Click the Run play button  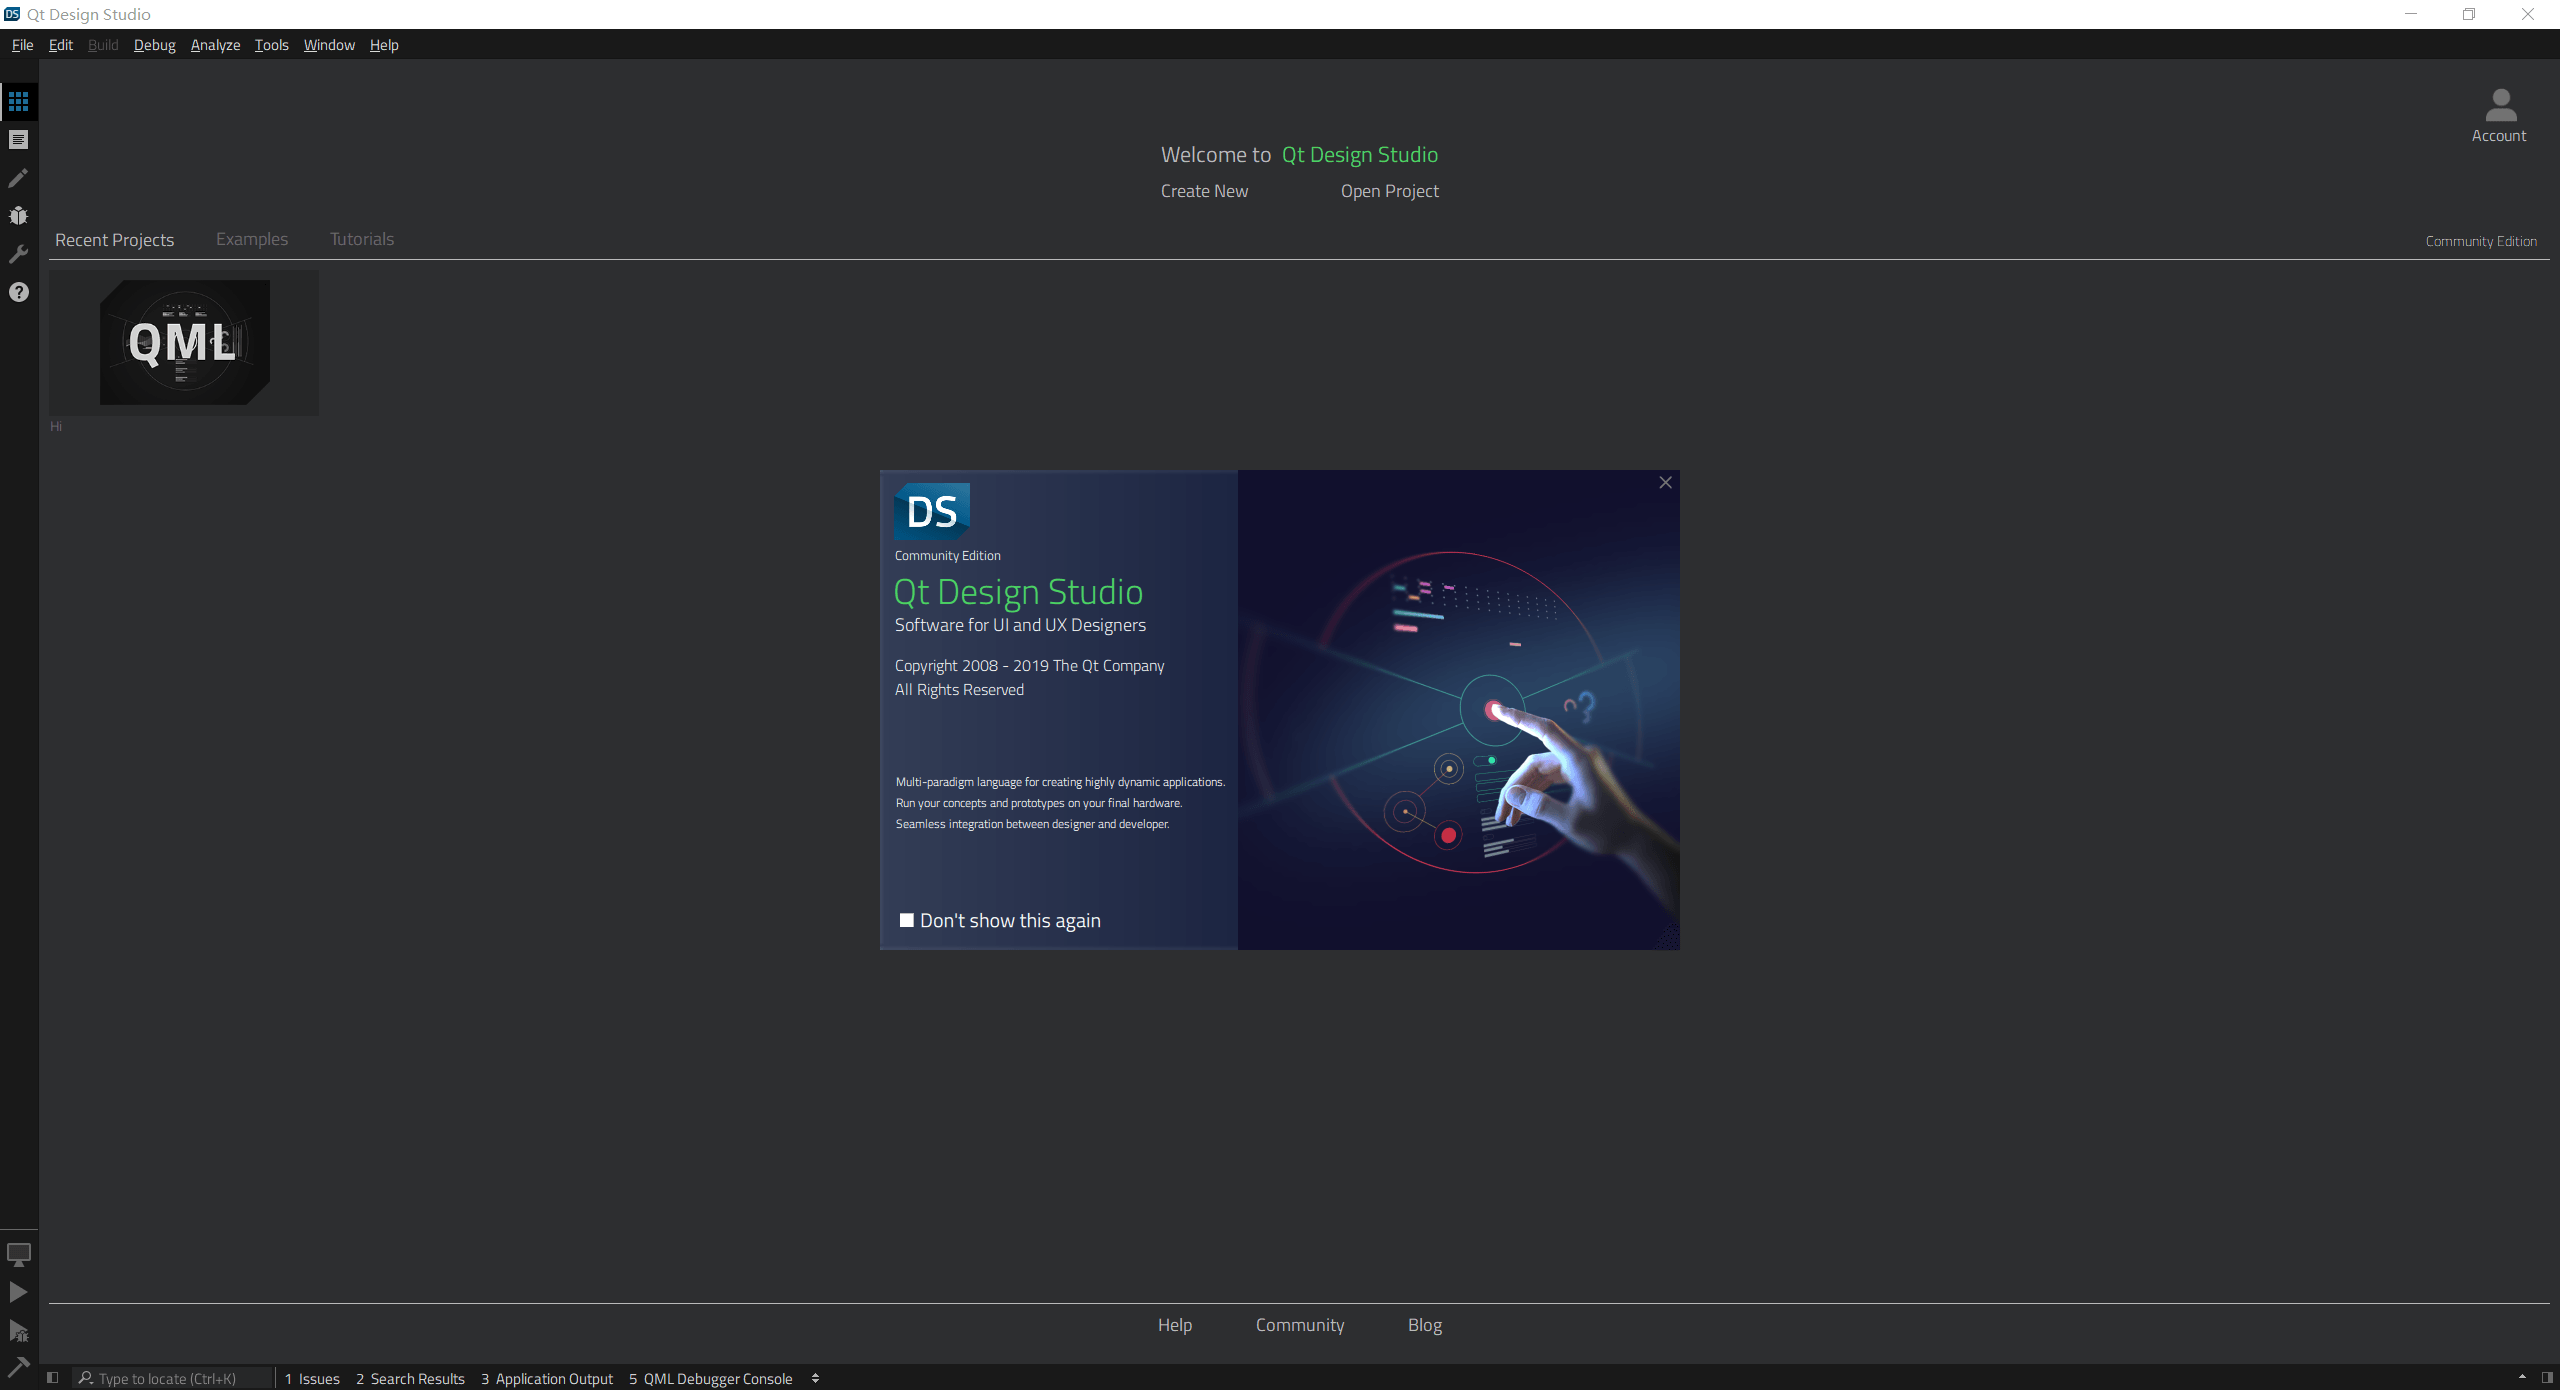pos(18,1292)
